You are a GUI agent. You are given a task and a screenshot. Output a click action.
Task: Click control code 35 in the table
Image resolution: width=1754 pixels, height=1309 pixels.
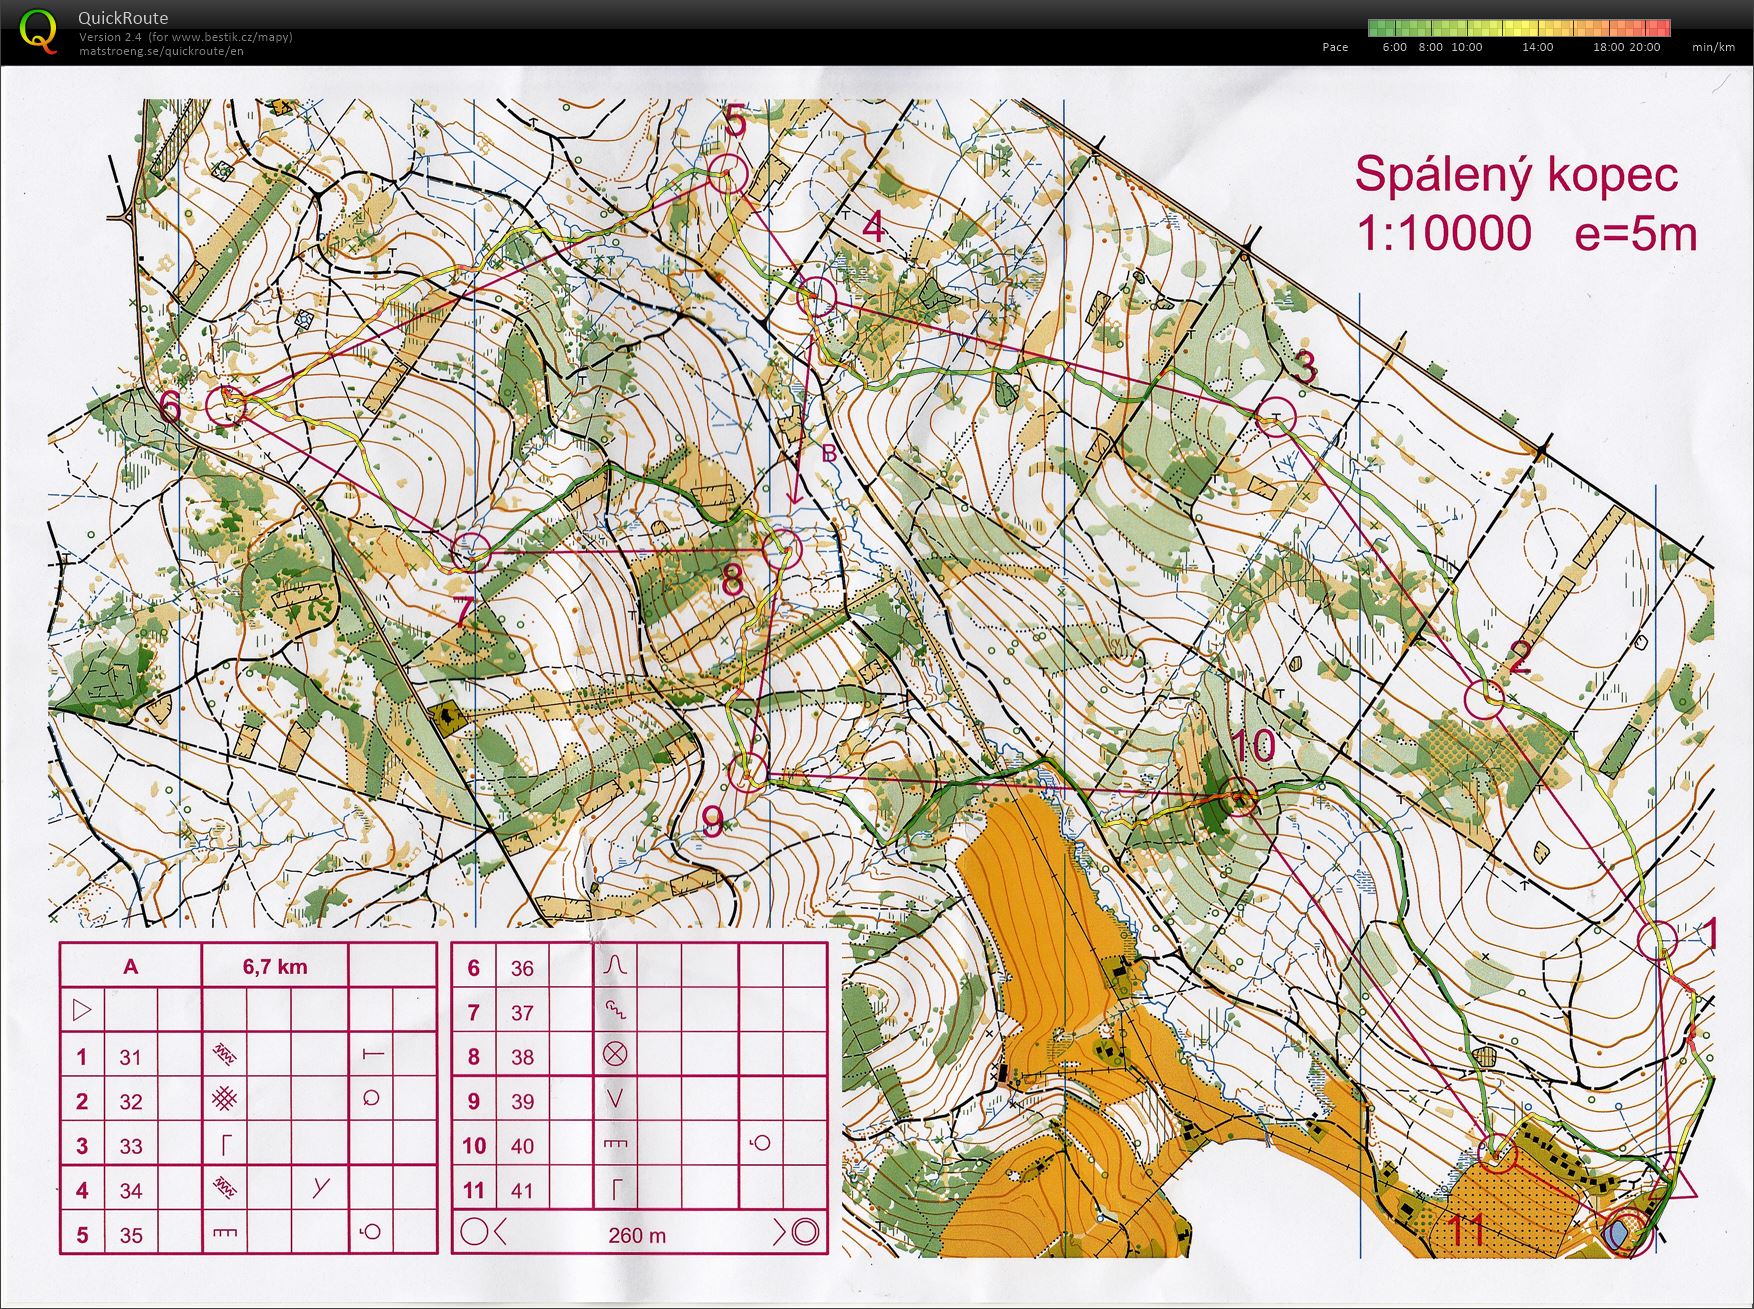[x=131, y=1235]
